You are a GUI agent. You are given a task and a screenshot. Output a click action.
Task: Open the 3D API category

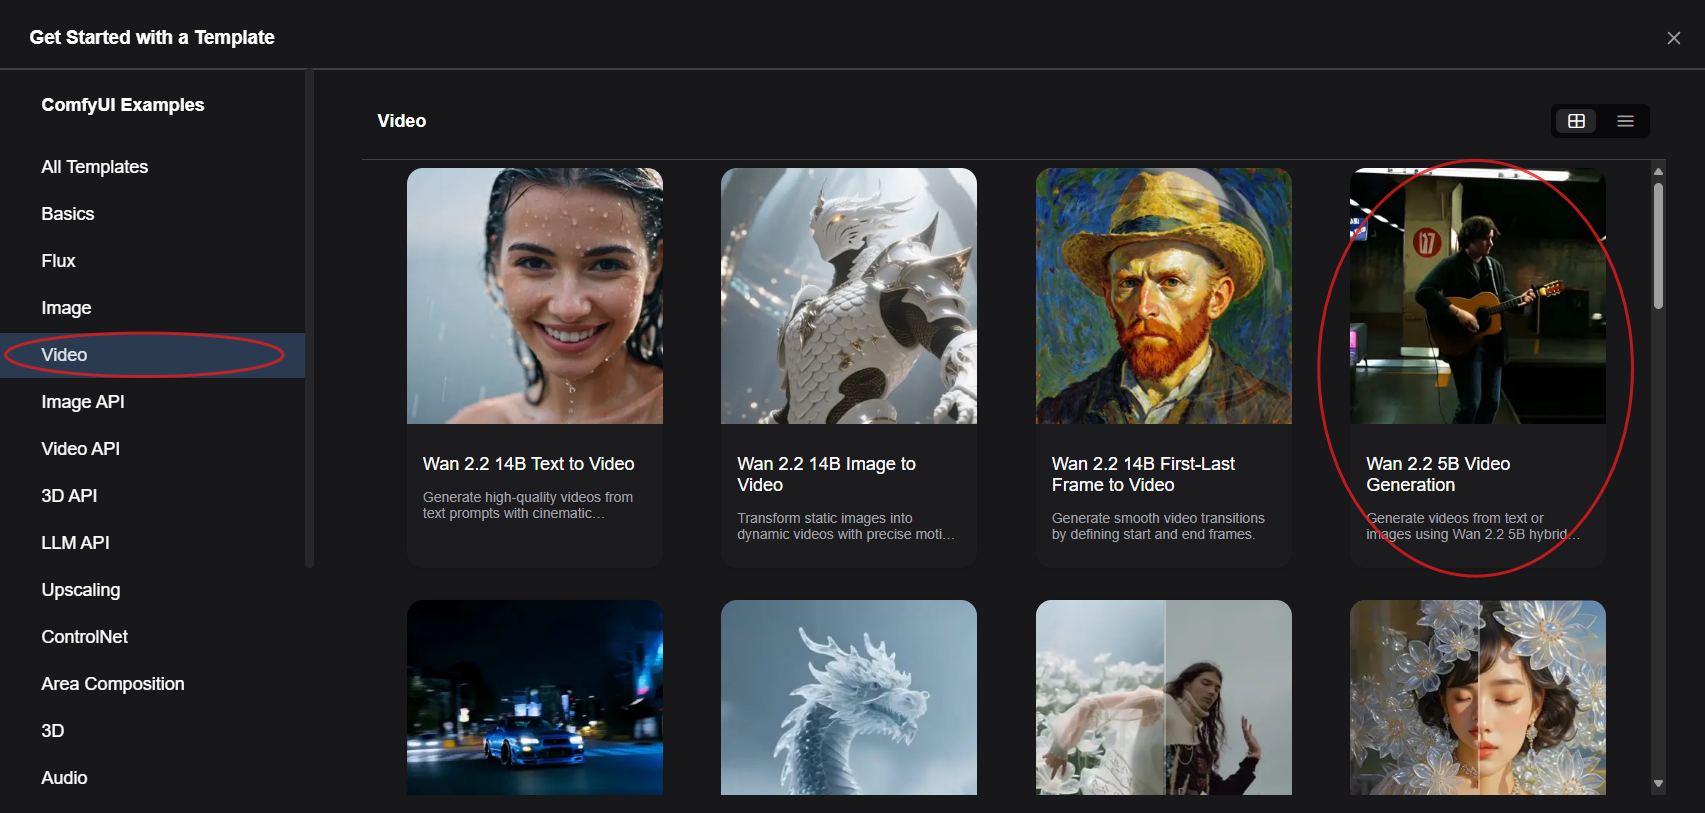(x=152, y=496)
